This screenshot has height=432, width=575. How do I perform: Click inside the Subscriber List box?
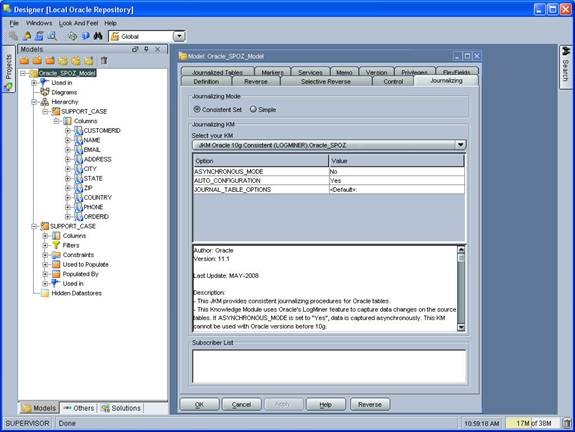(x=329, y=366)
